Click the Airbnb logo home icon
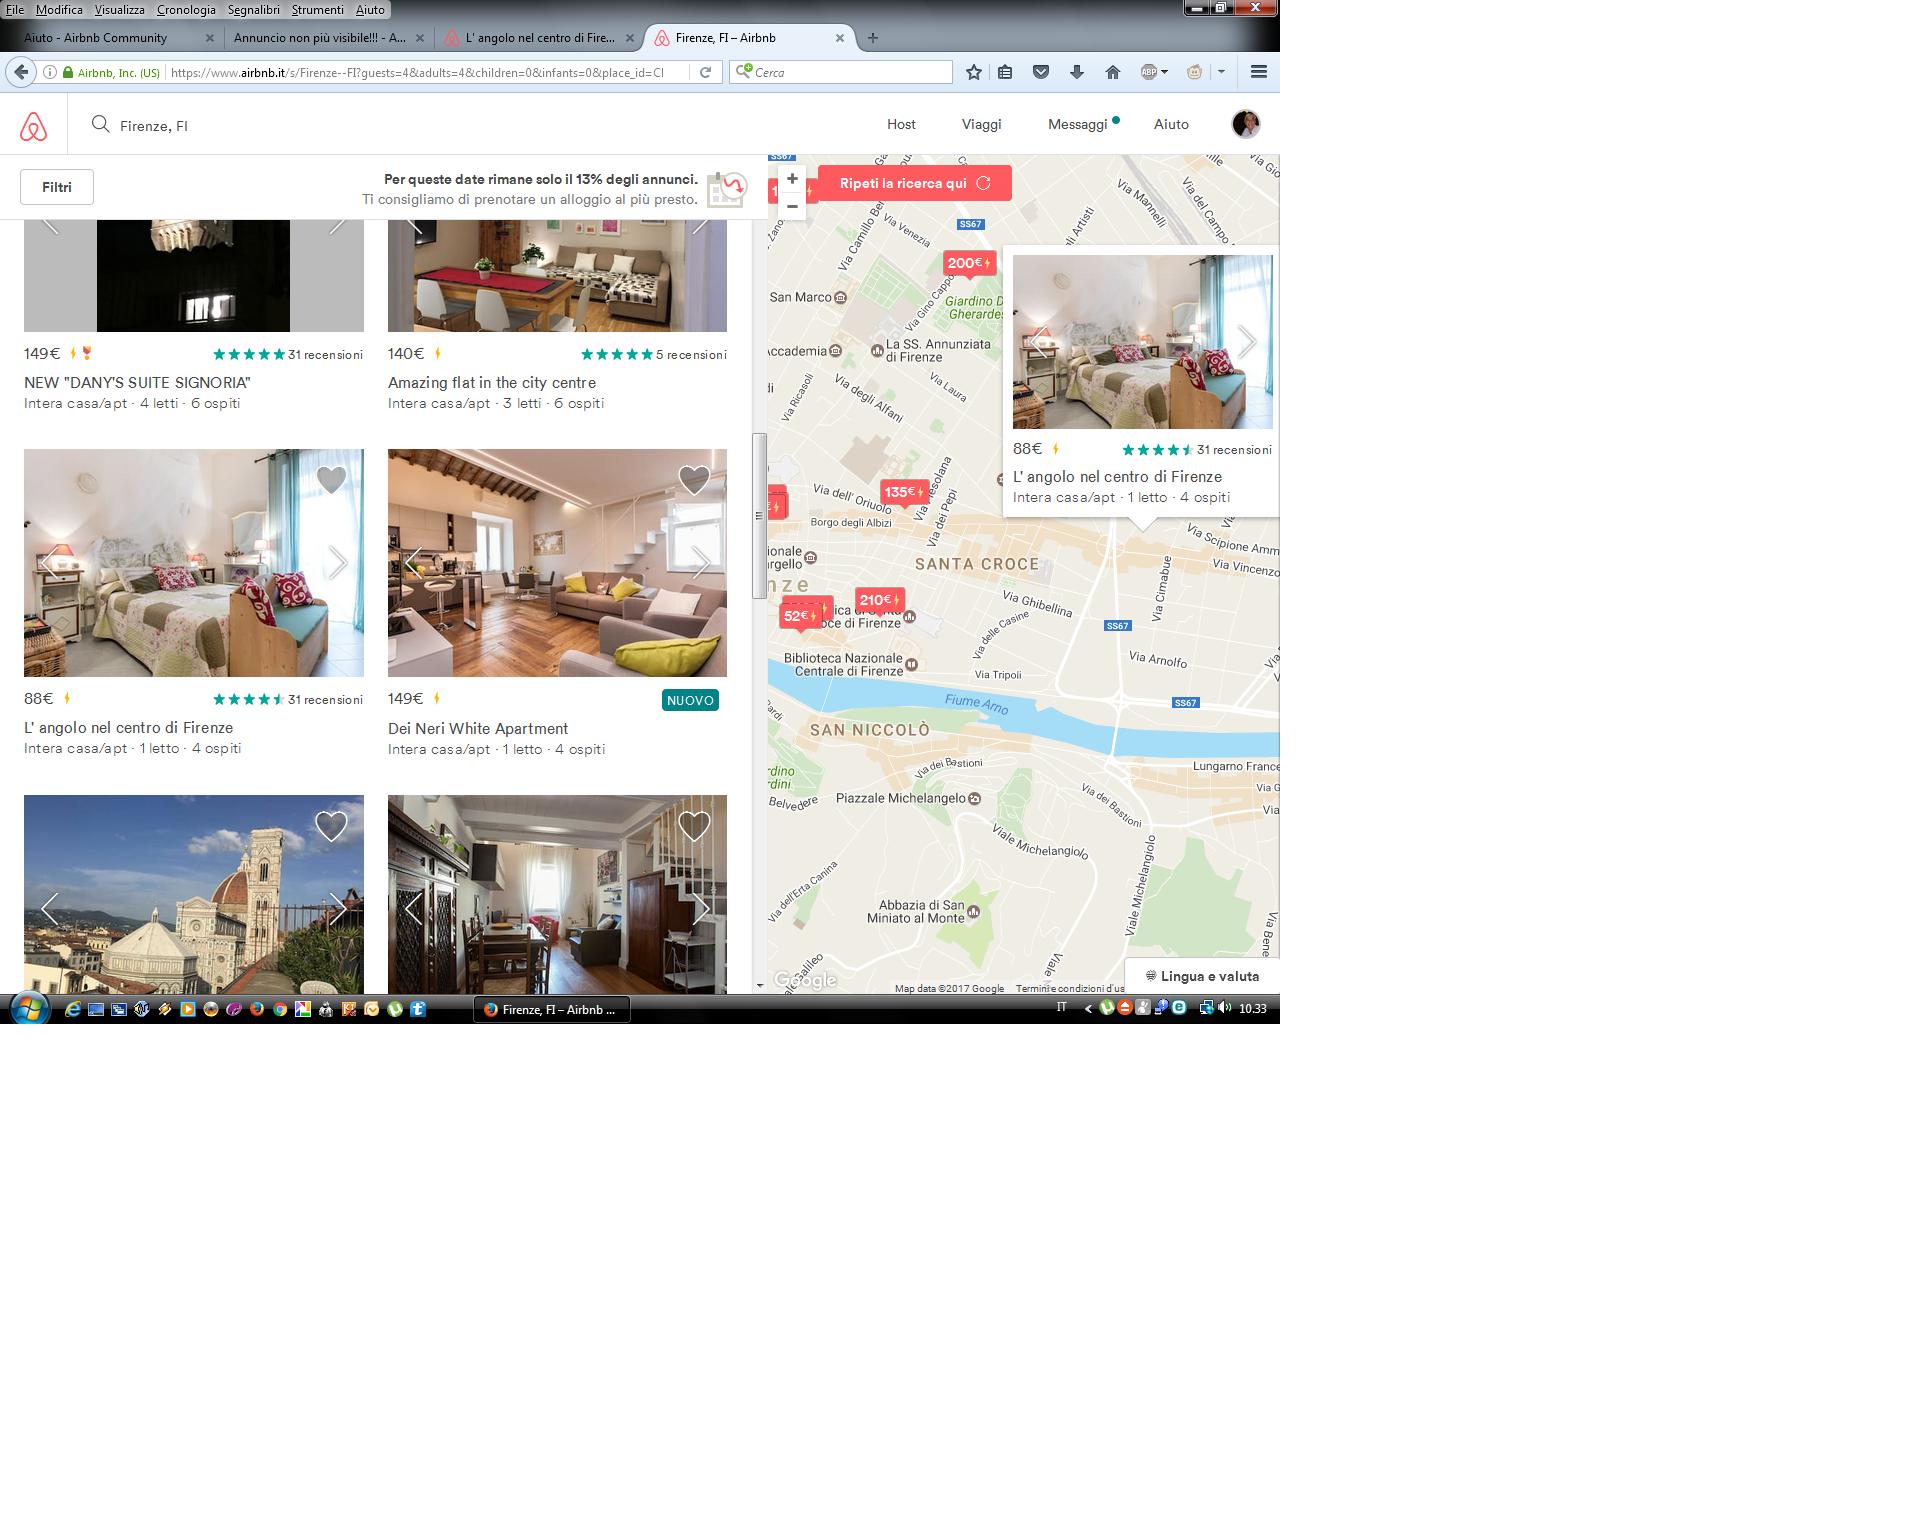This screenshot has width=1920, height=1536. [33, 126]
